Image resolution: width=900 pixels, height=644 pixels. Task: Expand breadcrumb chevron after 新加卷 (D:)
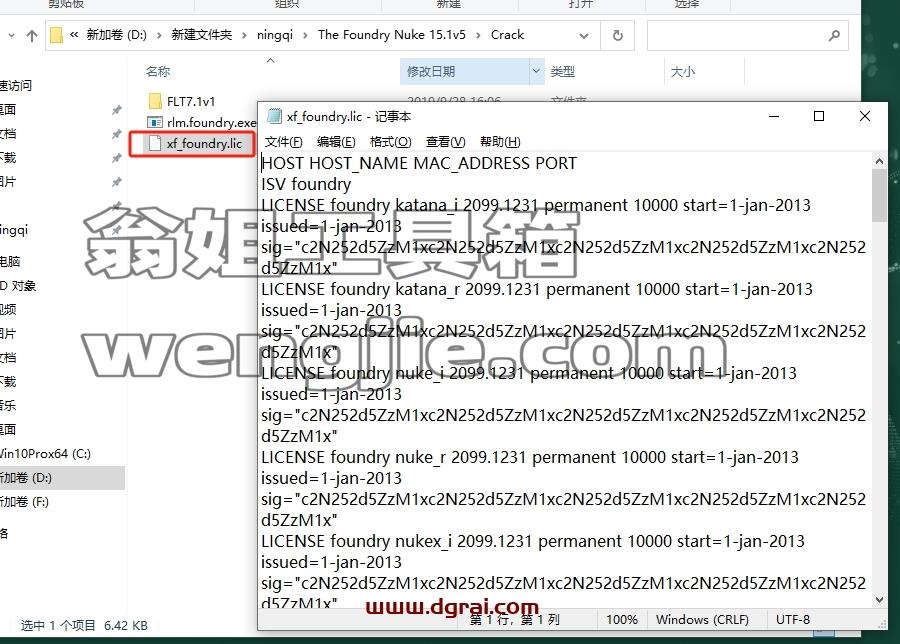click(x=159, y=36)
